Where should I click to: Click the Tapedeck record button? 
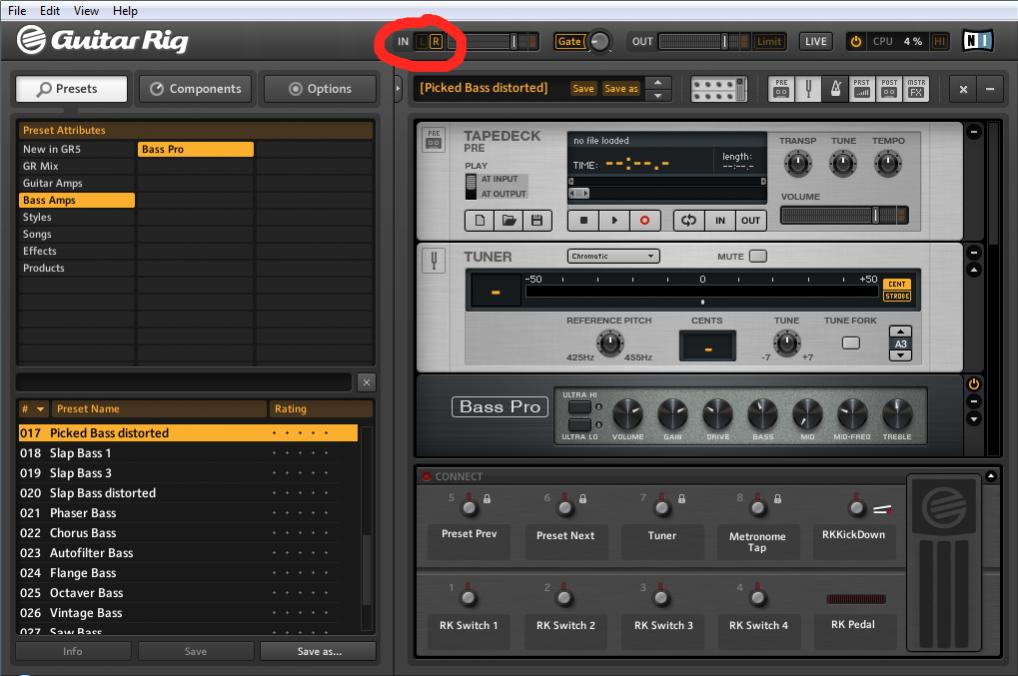coord(644,220)
